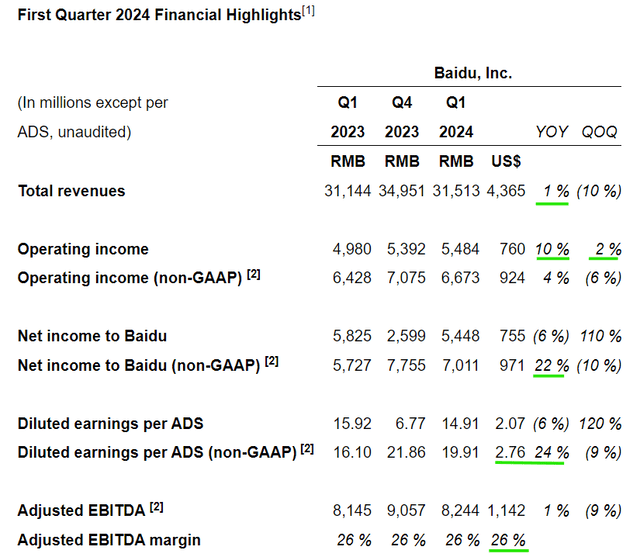Click diluted EPS value 6.77

[x=410, y=424]
